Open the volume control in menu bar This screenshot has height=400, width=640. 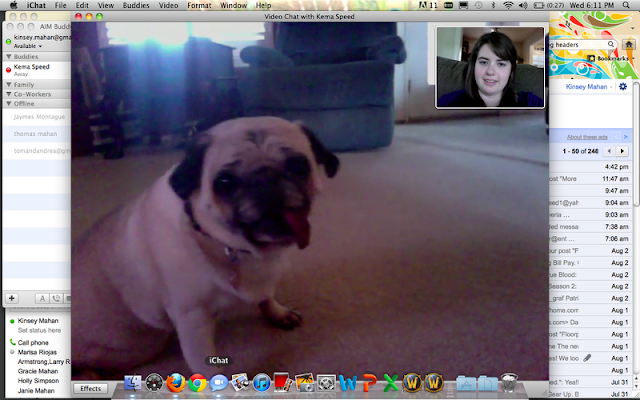click(x=523, y=5)
